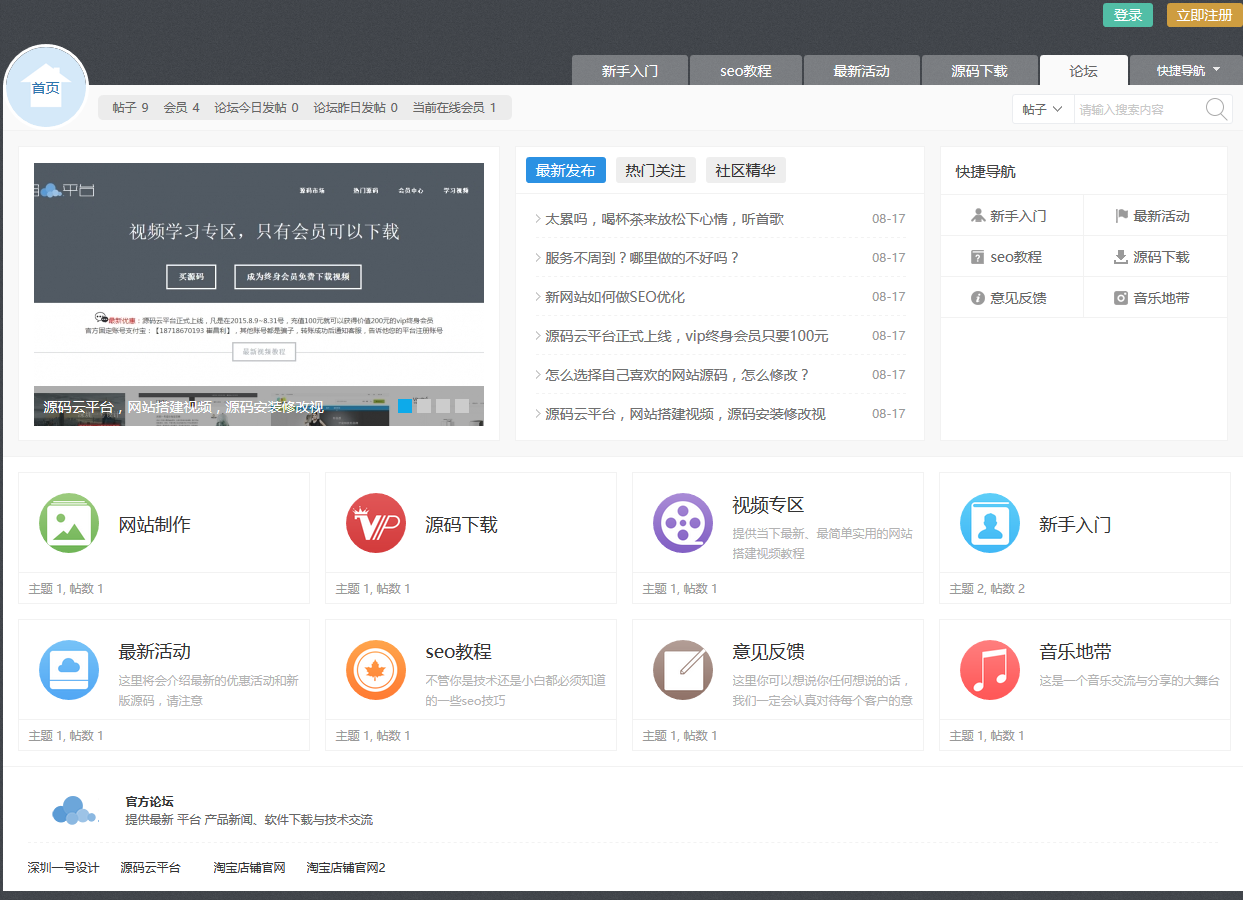Image resolution: width=1243 pixels, height=900 pixels.
Task: Click the 首页 home house icon
Action: click(x=46, y=87)
